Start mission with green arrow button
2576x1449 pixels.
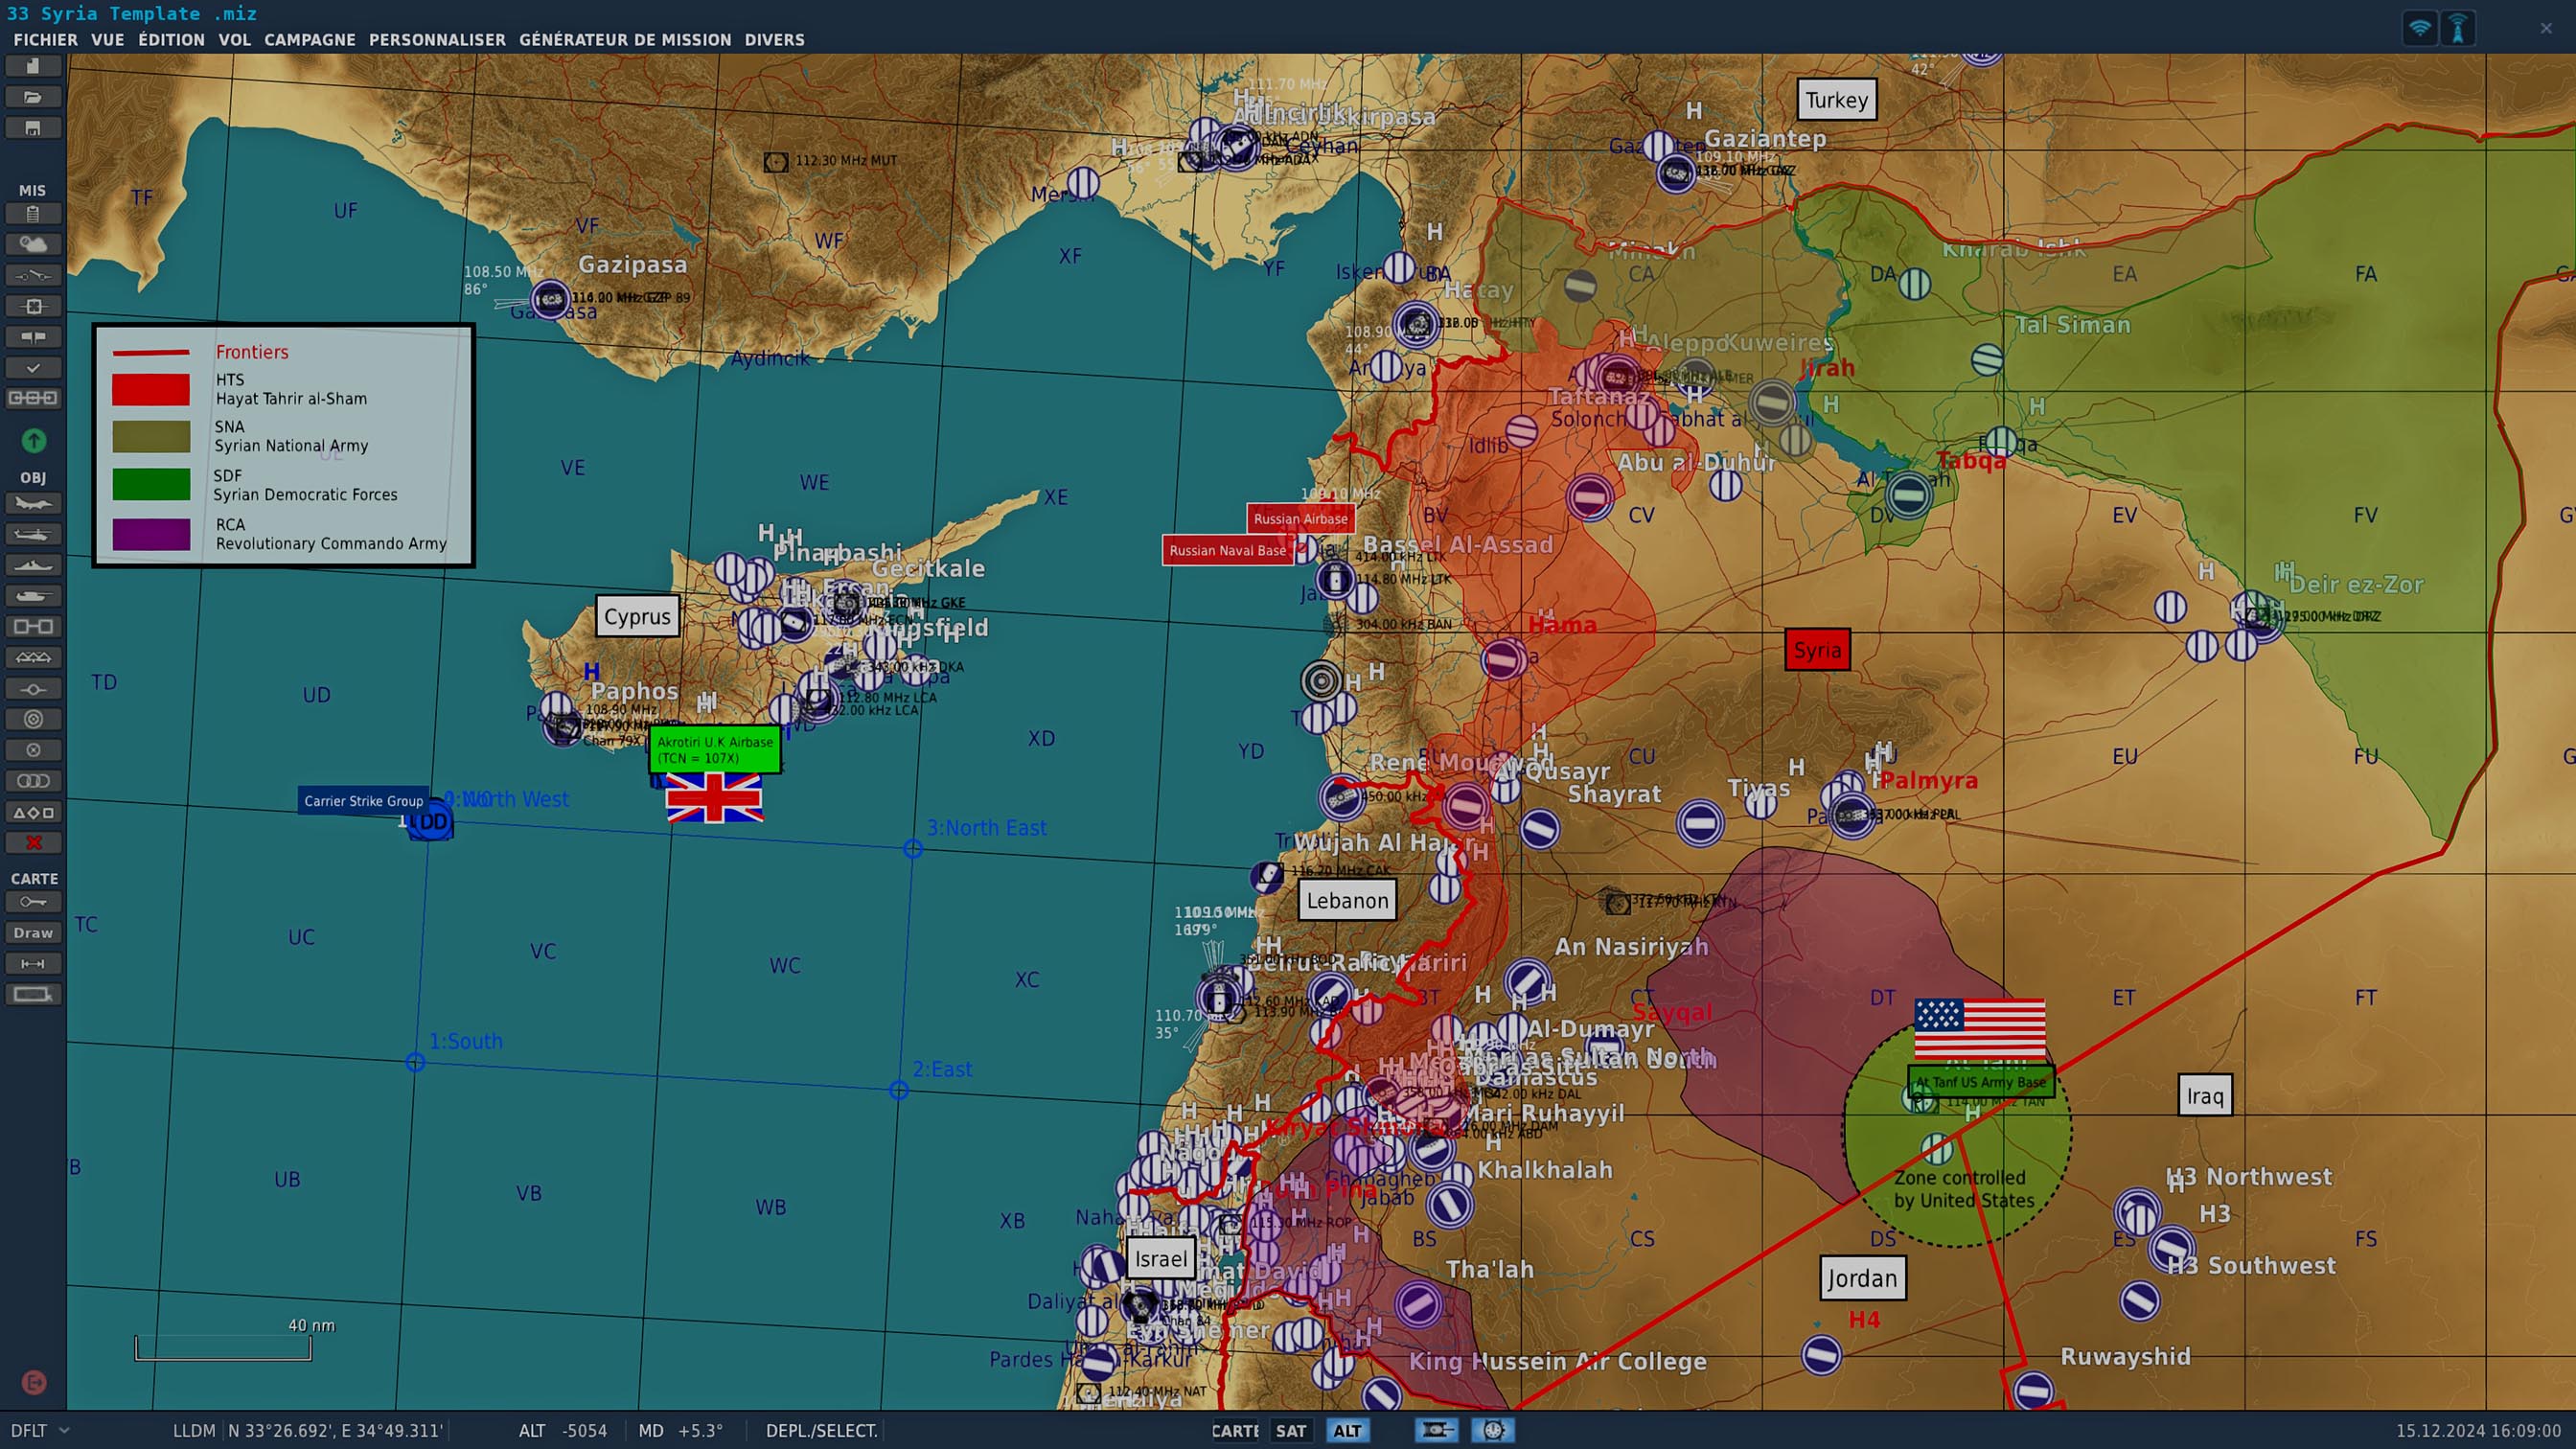[x=33, y=440]
